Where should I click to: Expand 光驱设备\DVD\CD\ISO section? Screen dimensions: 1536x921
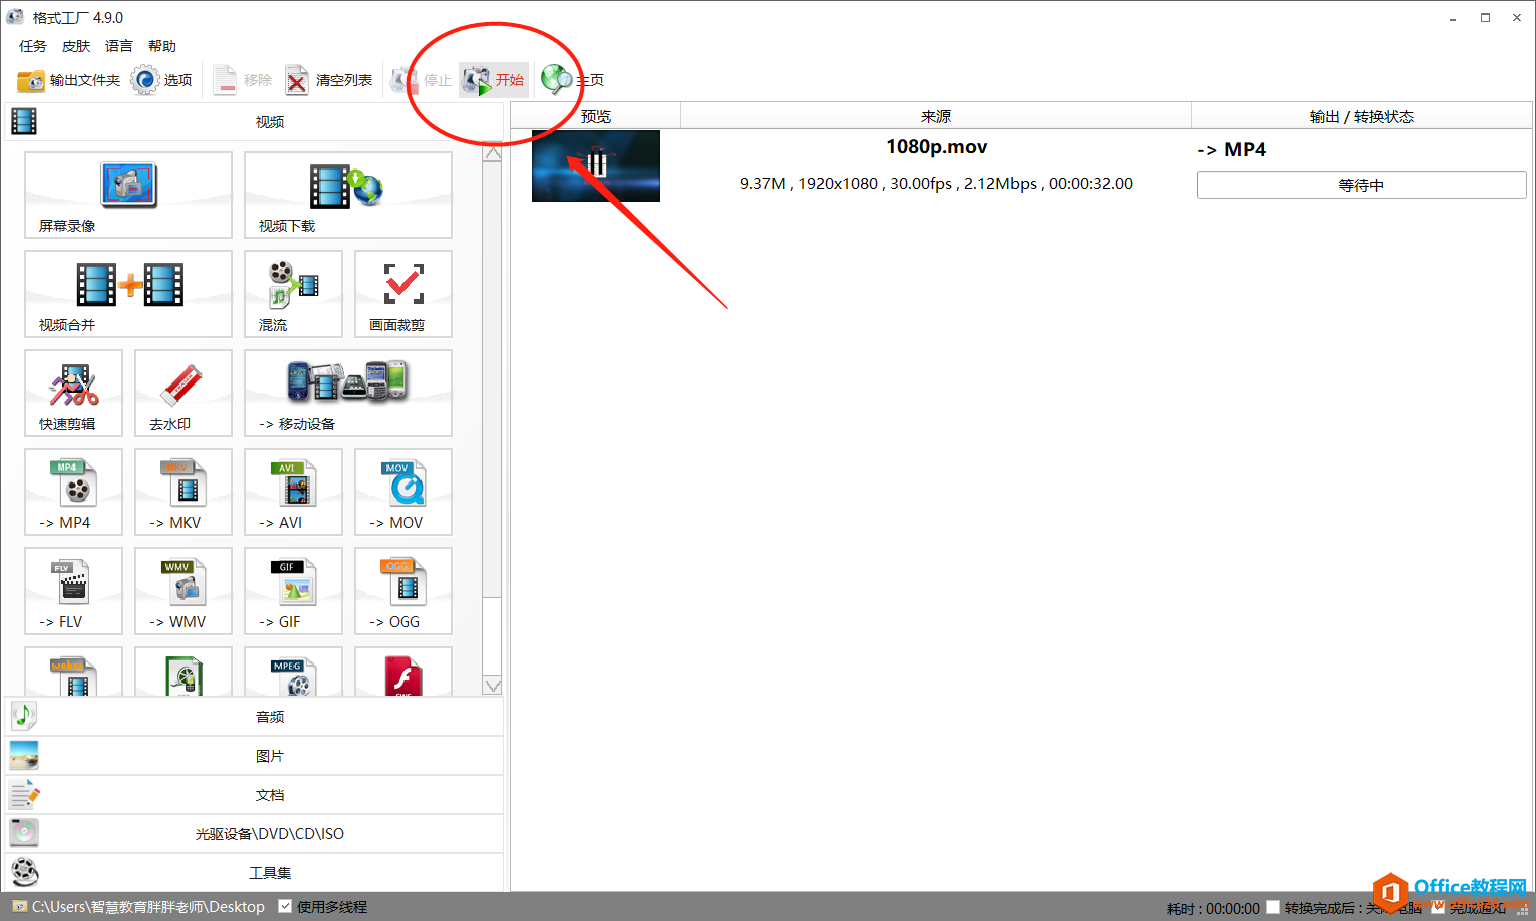point(254,834)
